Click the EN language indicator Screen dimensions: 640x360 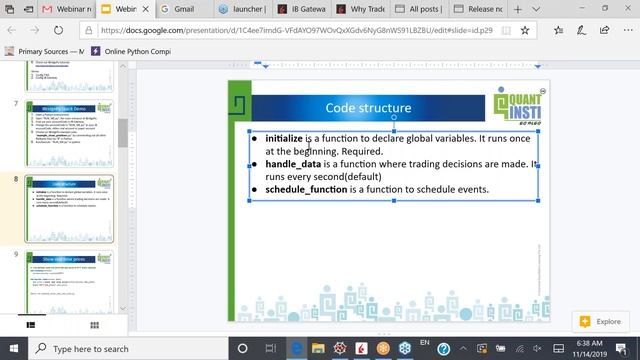point(424,342)
